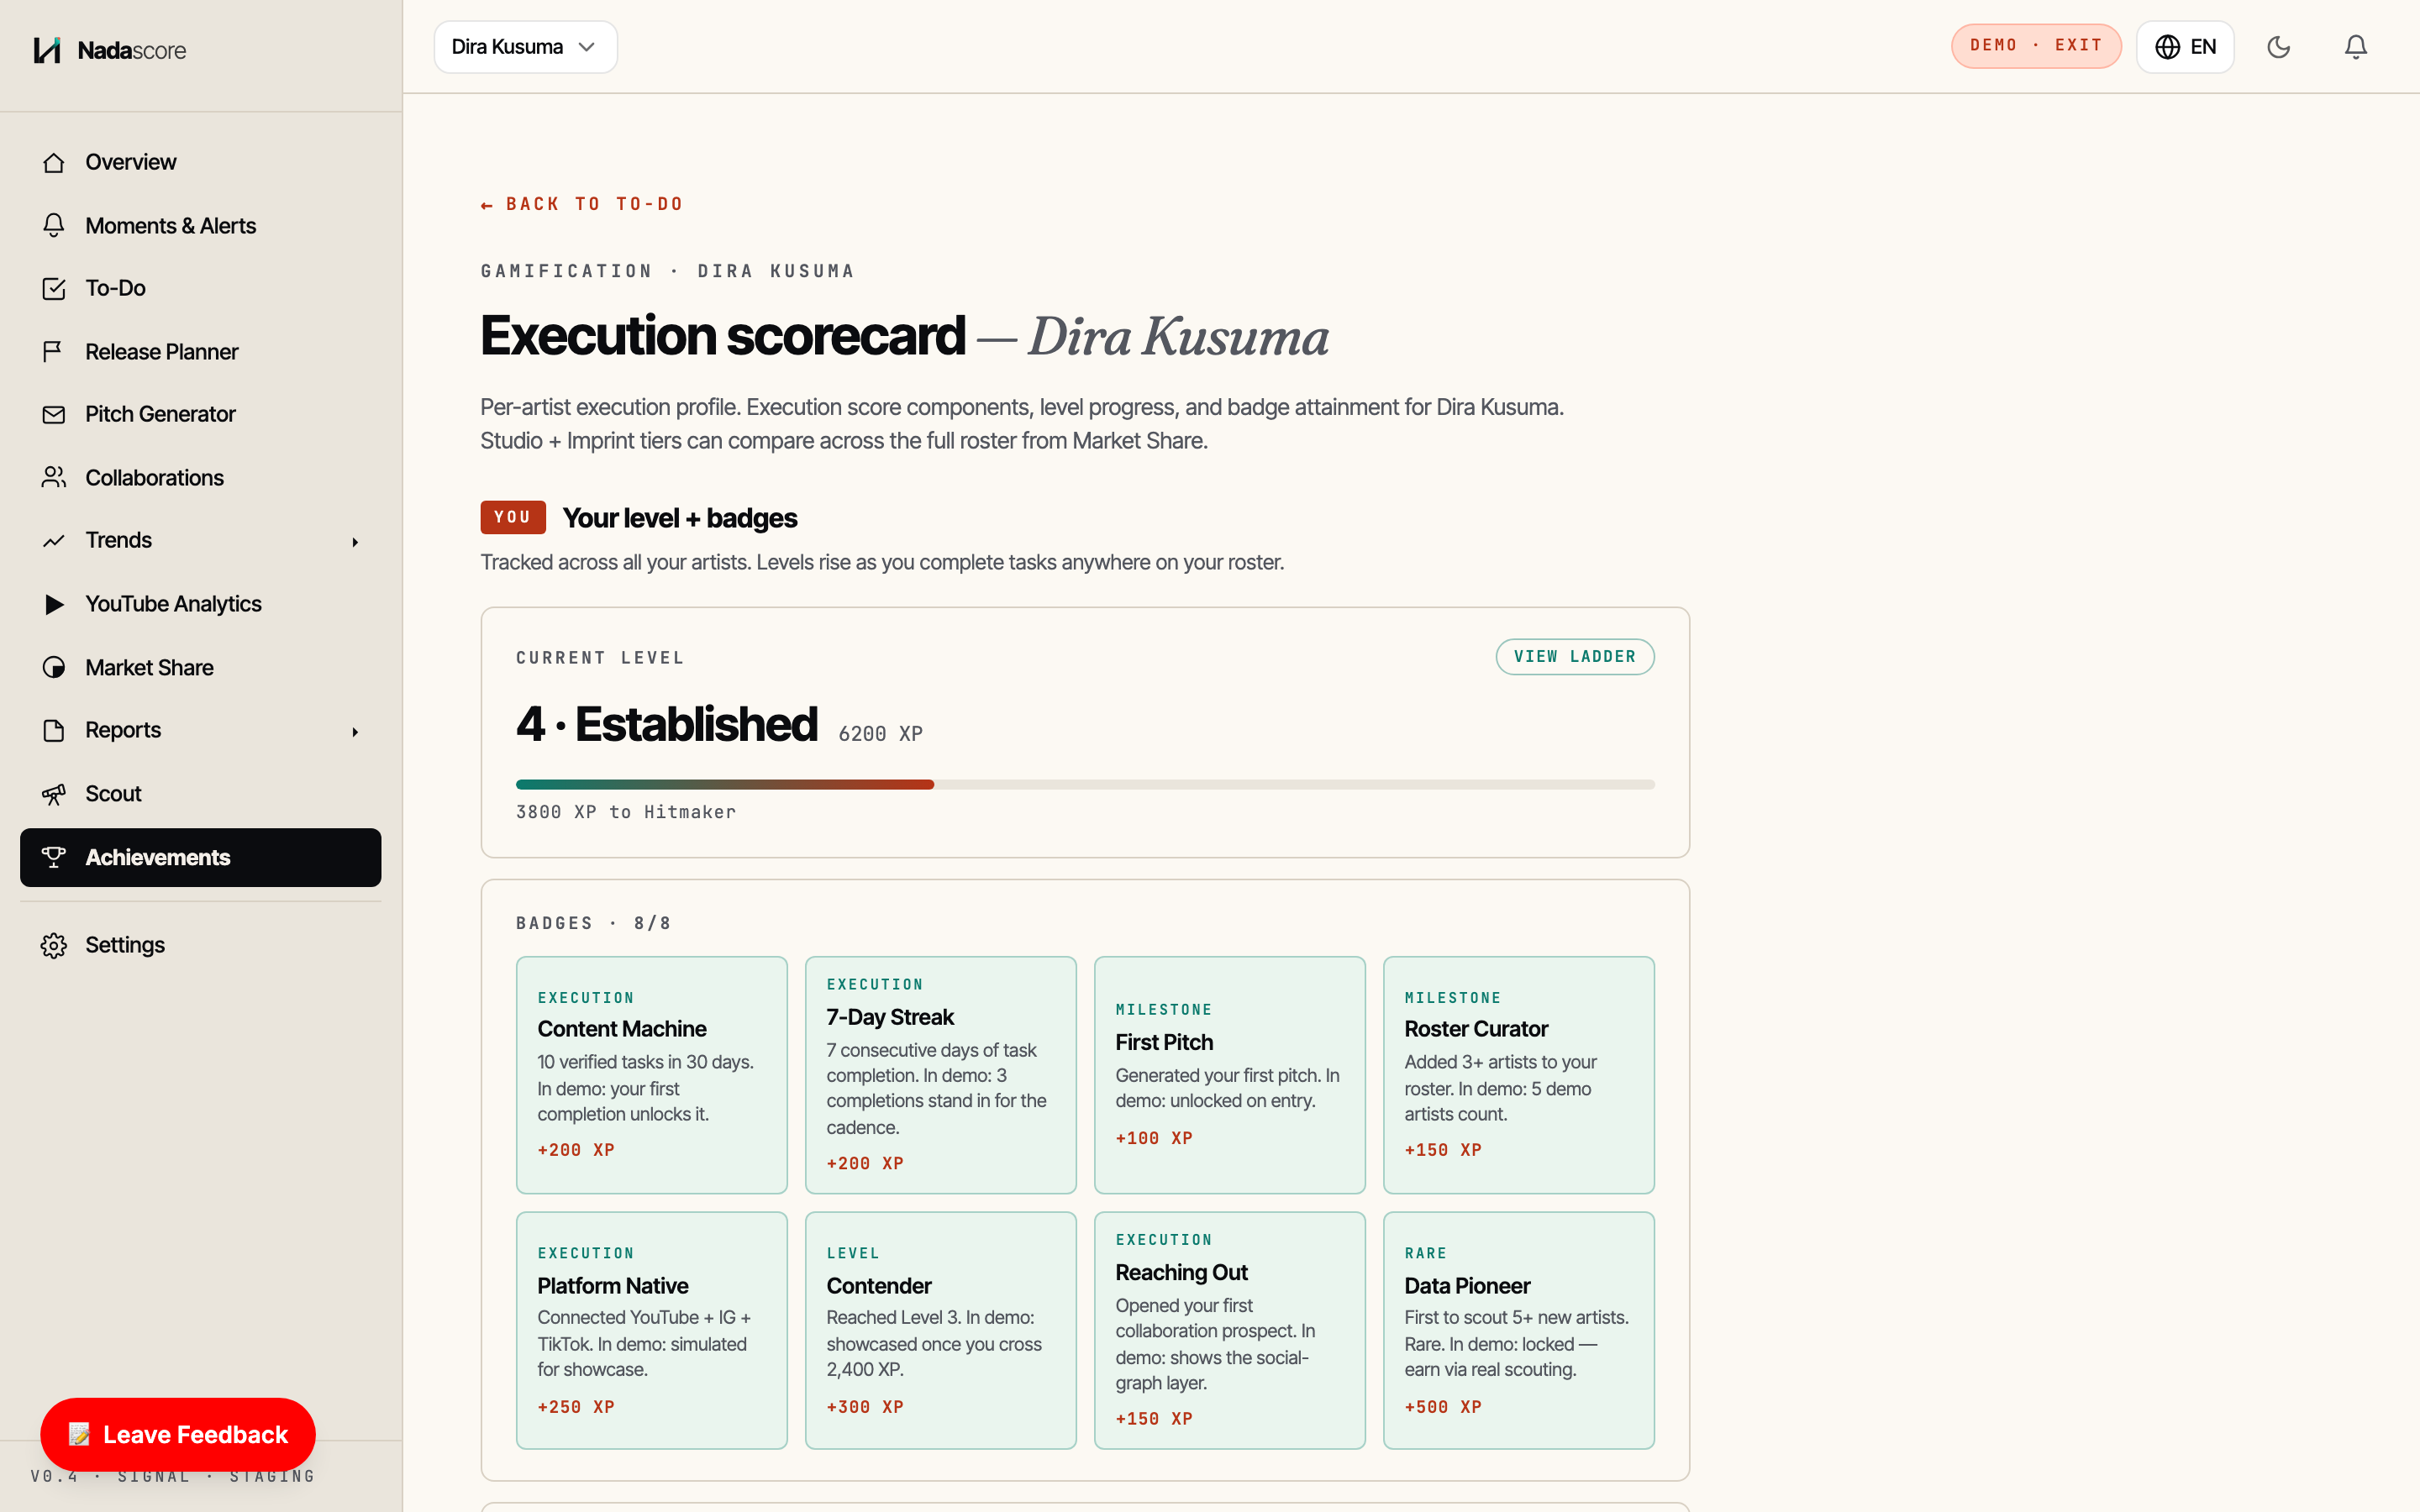Screen dimensions: 2420x1512
Task: Click the YouTube Analytics play icon
Action: pos(54,604)
